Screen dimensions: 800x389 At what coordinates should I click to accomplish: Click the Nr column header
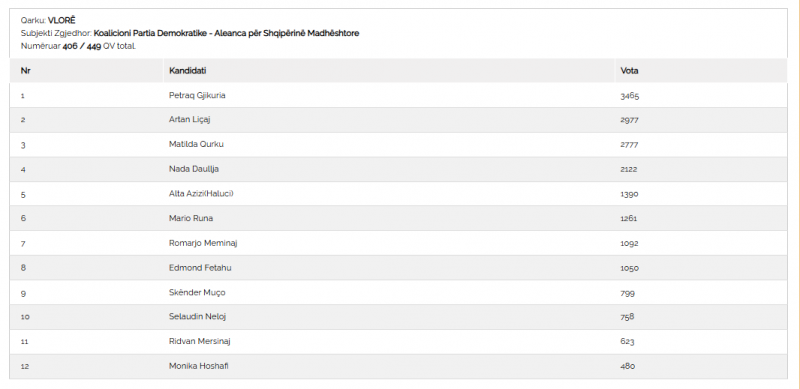coord(26,71)
